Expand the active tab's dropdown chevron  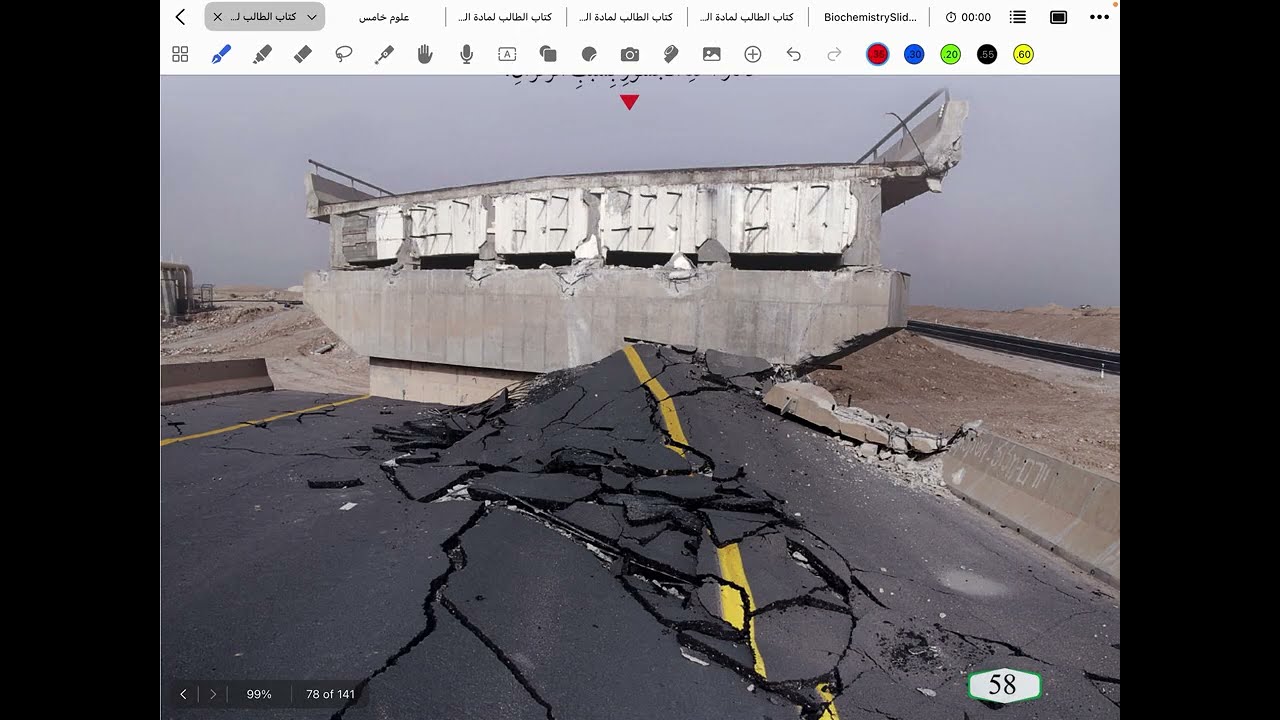pos(312,17)
